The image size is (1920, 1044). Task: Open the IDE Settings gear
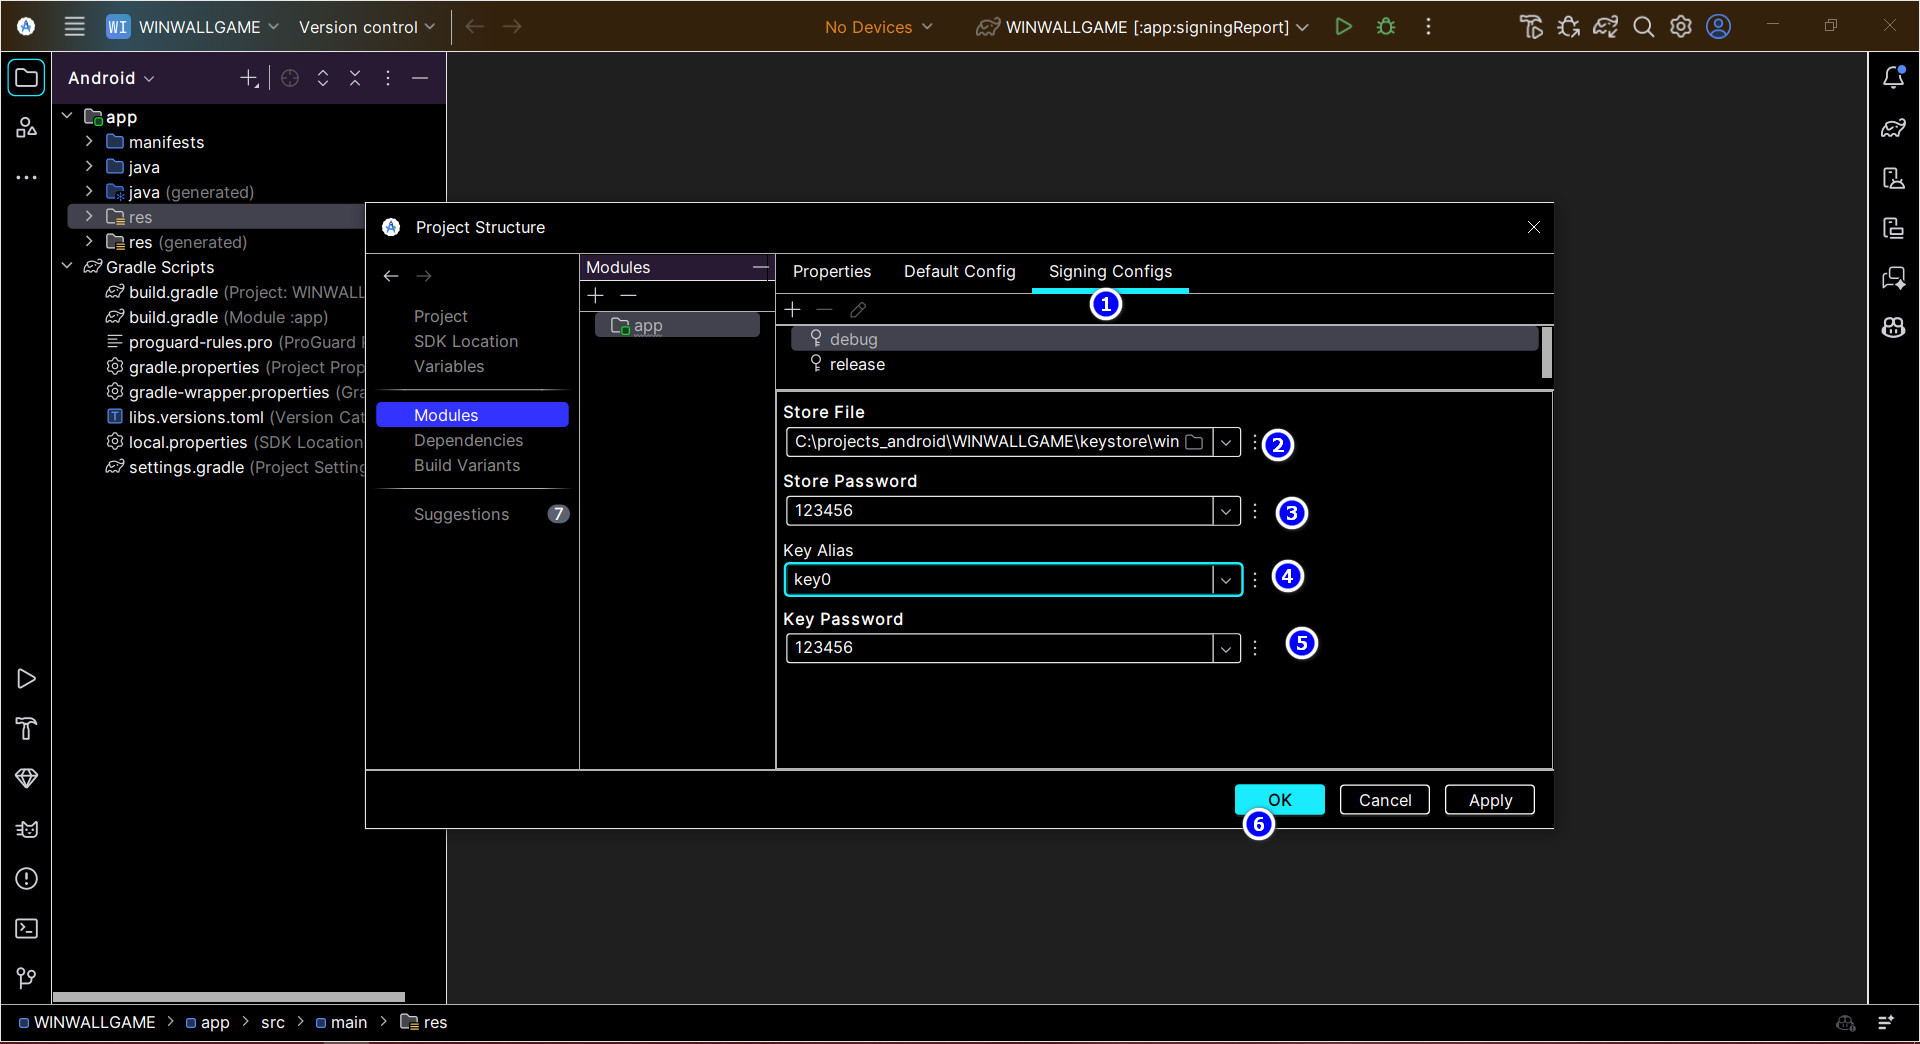pyautogui.click(x=1681, y=27)
